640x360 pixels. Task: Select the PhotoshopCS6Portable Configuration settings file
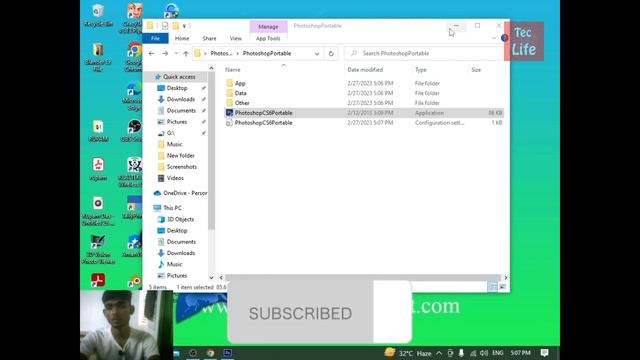coord(364,122)
